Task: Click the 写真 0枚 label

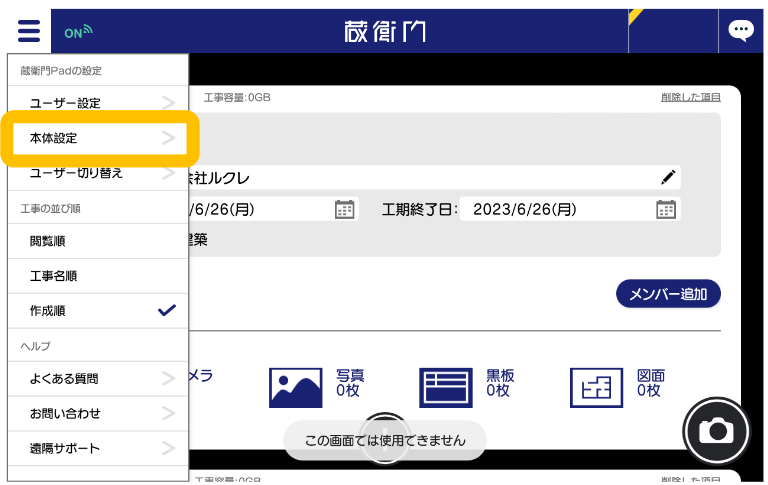Action: point(350,383)
